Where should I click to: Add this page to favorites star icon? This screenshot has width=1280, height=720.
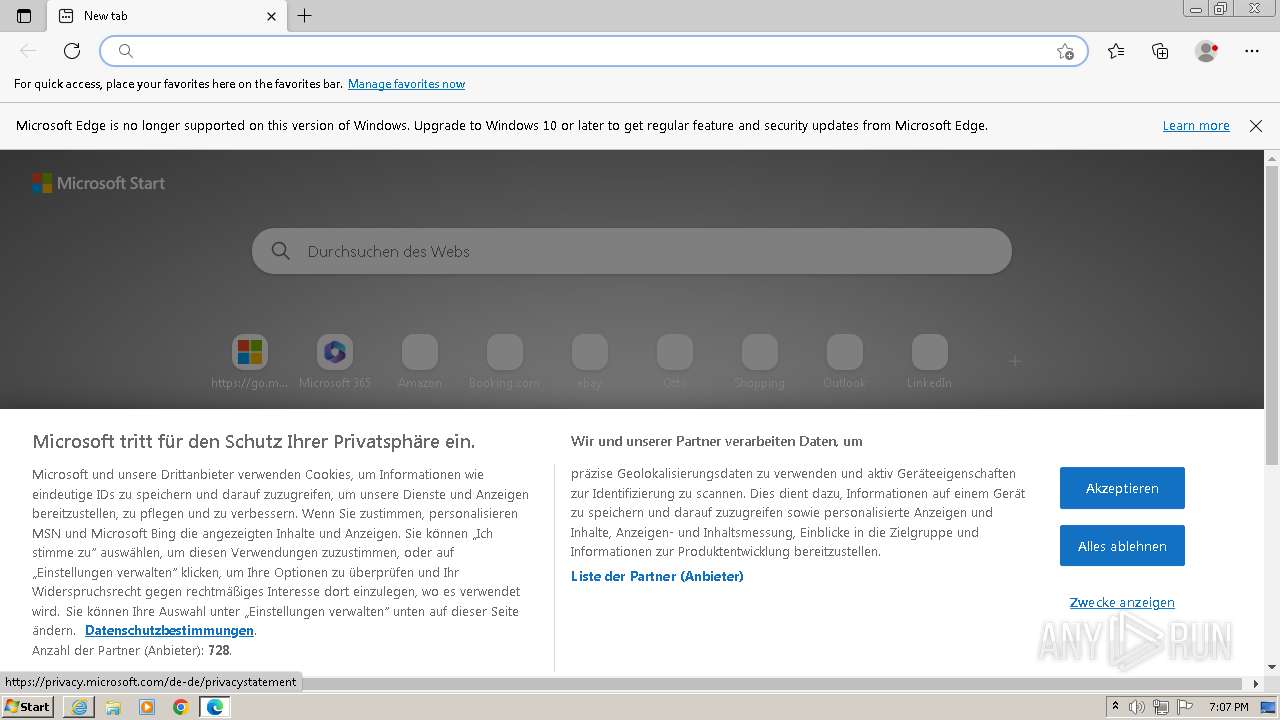tap(1065, 51)
